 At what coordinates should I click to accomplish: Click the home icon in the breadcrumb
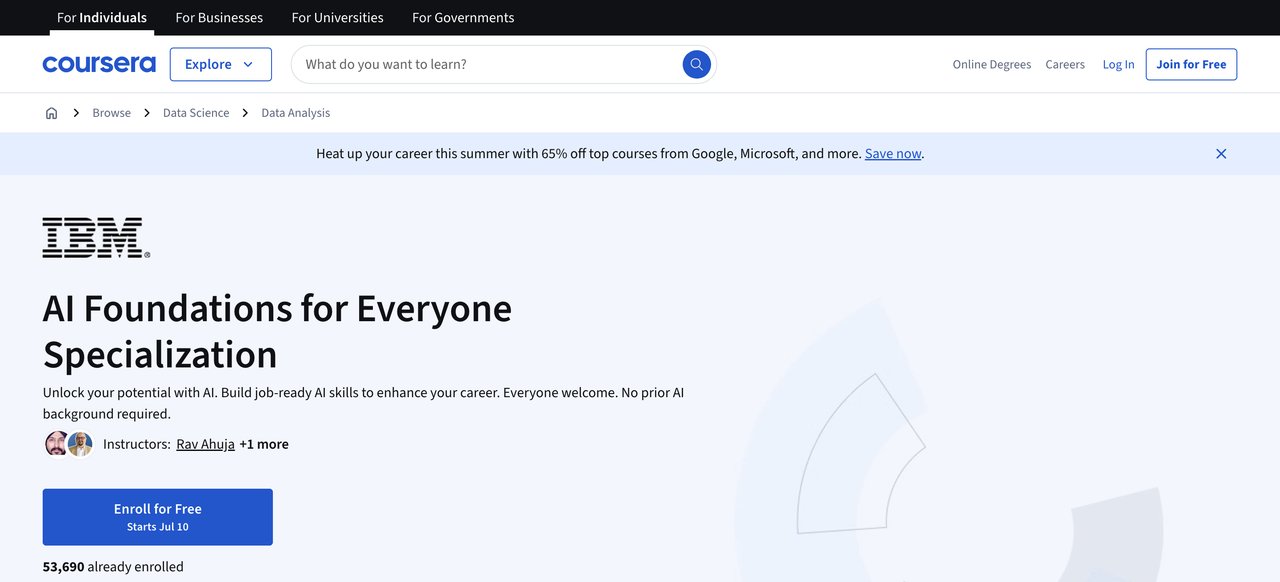point(51,112)
